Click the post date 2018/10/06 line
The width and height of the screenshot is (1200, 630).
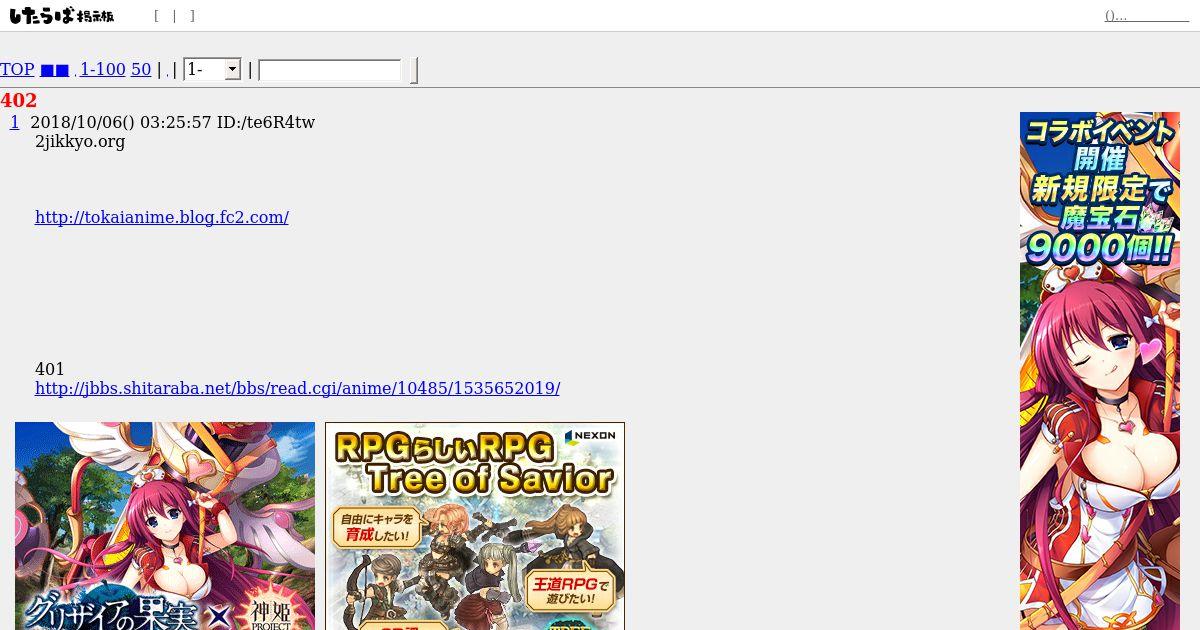coord(172,122)
